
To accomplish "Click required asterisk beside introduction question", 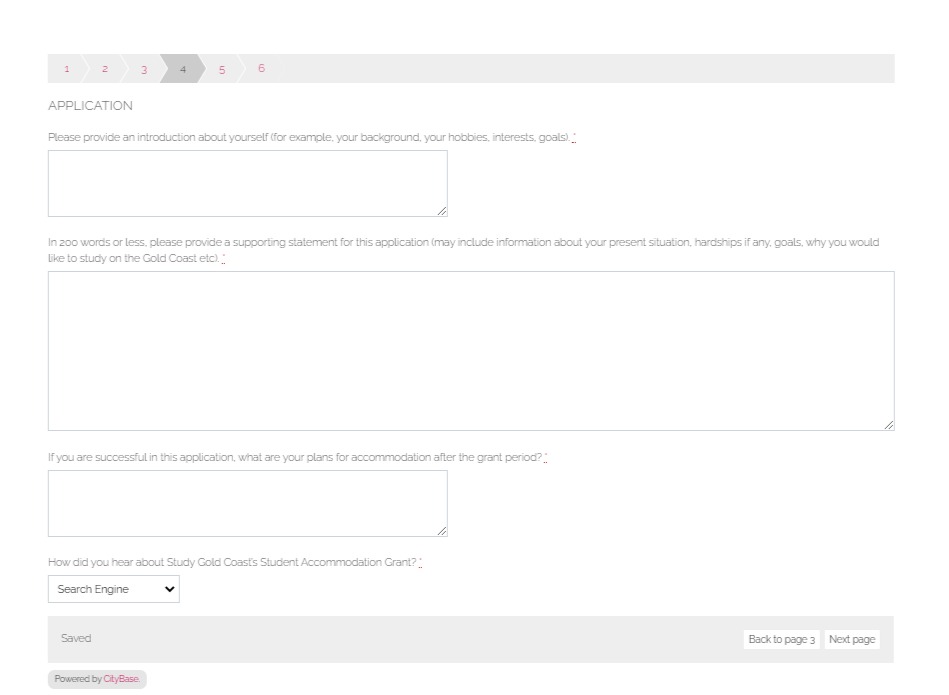I will (574, 137).
